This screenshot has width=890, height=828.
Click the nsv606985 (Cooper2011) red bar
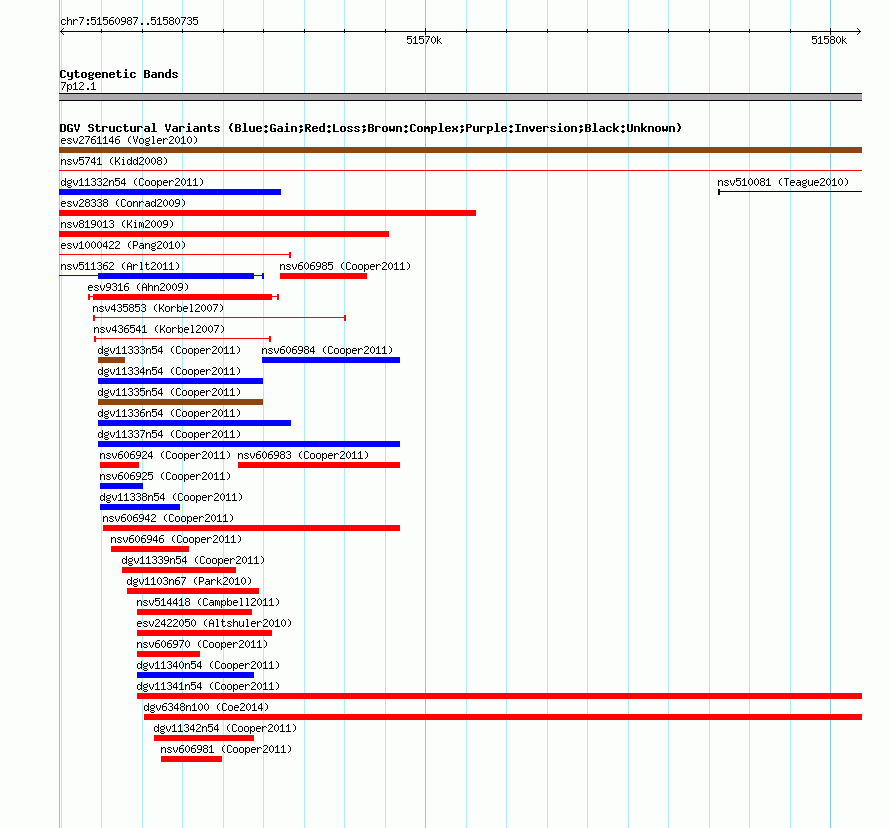pos(324,276)
